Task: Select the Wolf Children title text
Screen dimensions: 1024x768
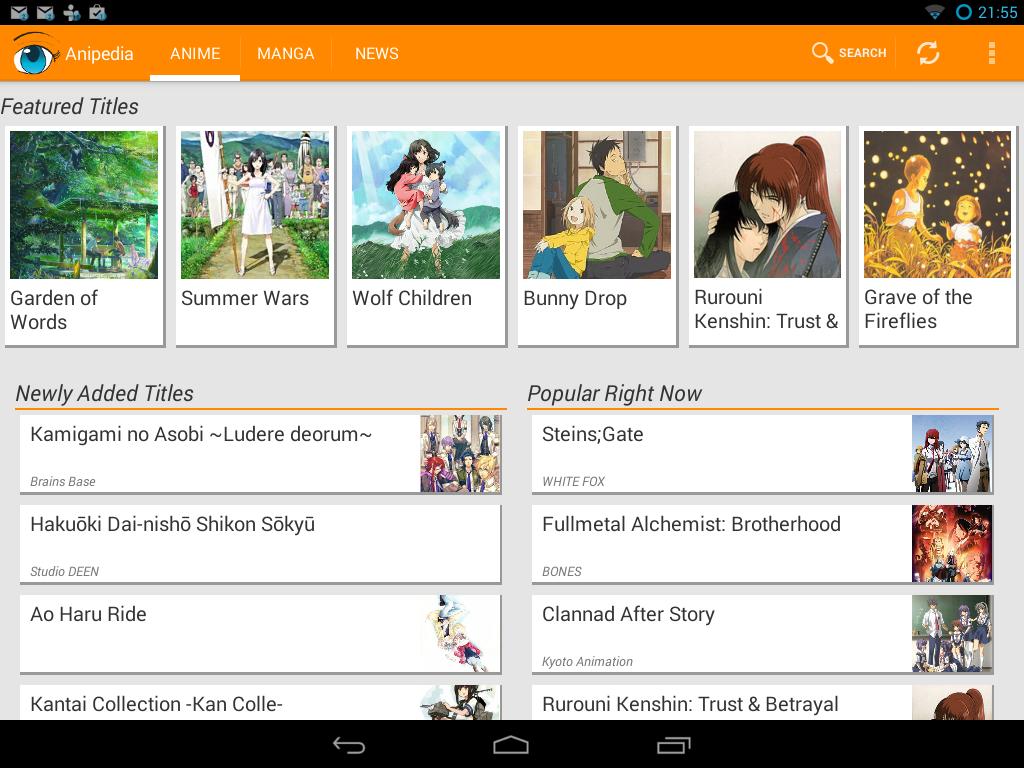Action: tap(411, 298)
